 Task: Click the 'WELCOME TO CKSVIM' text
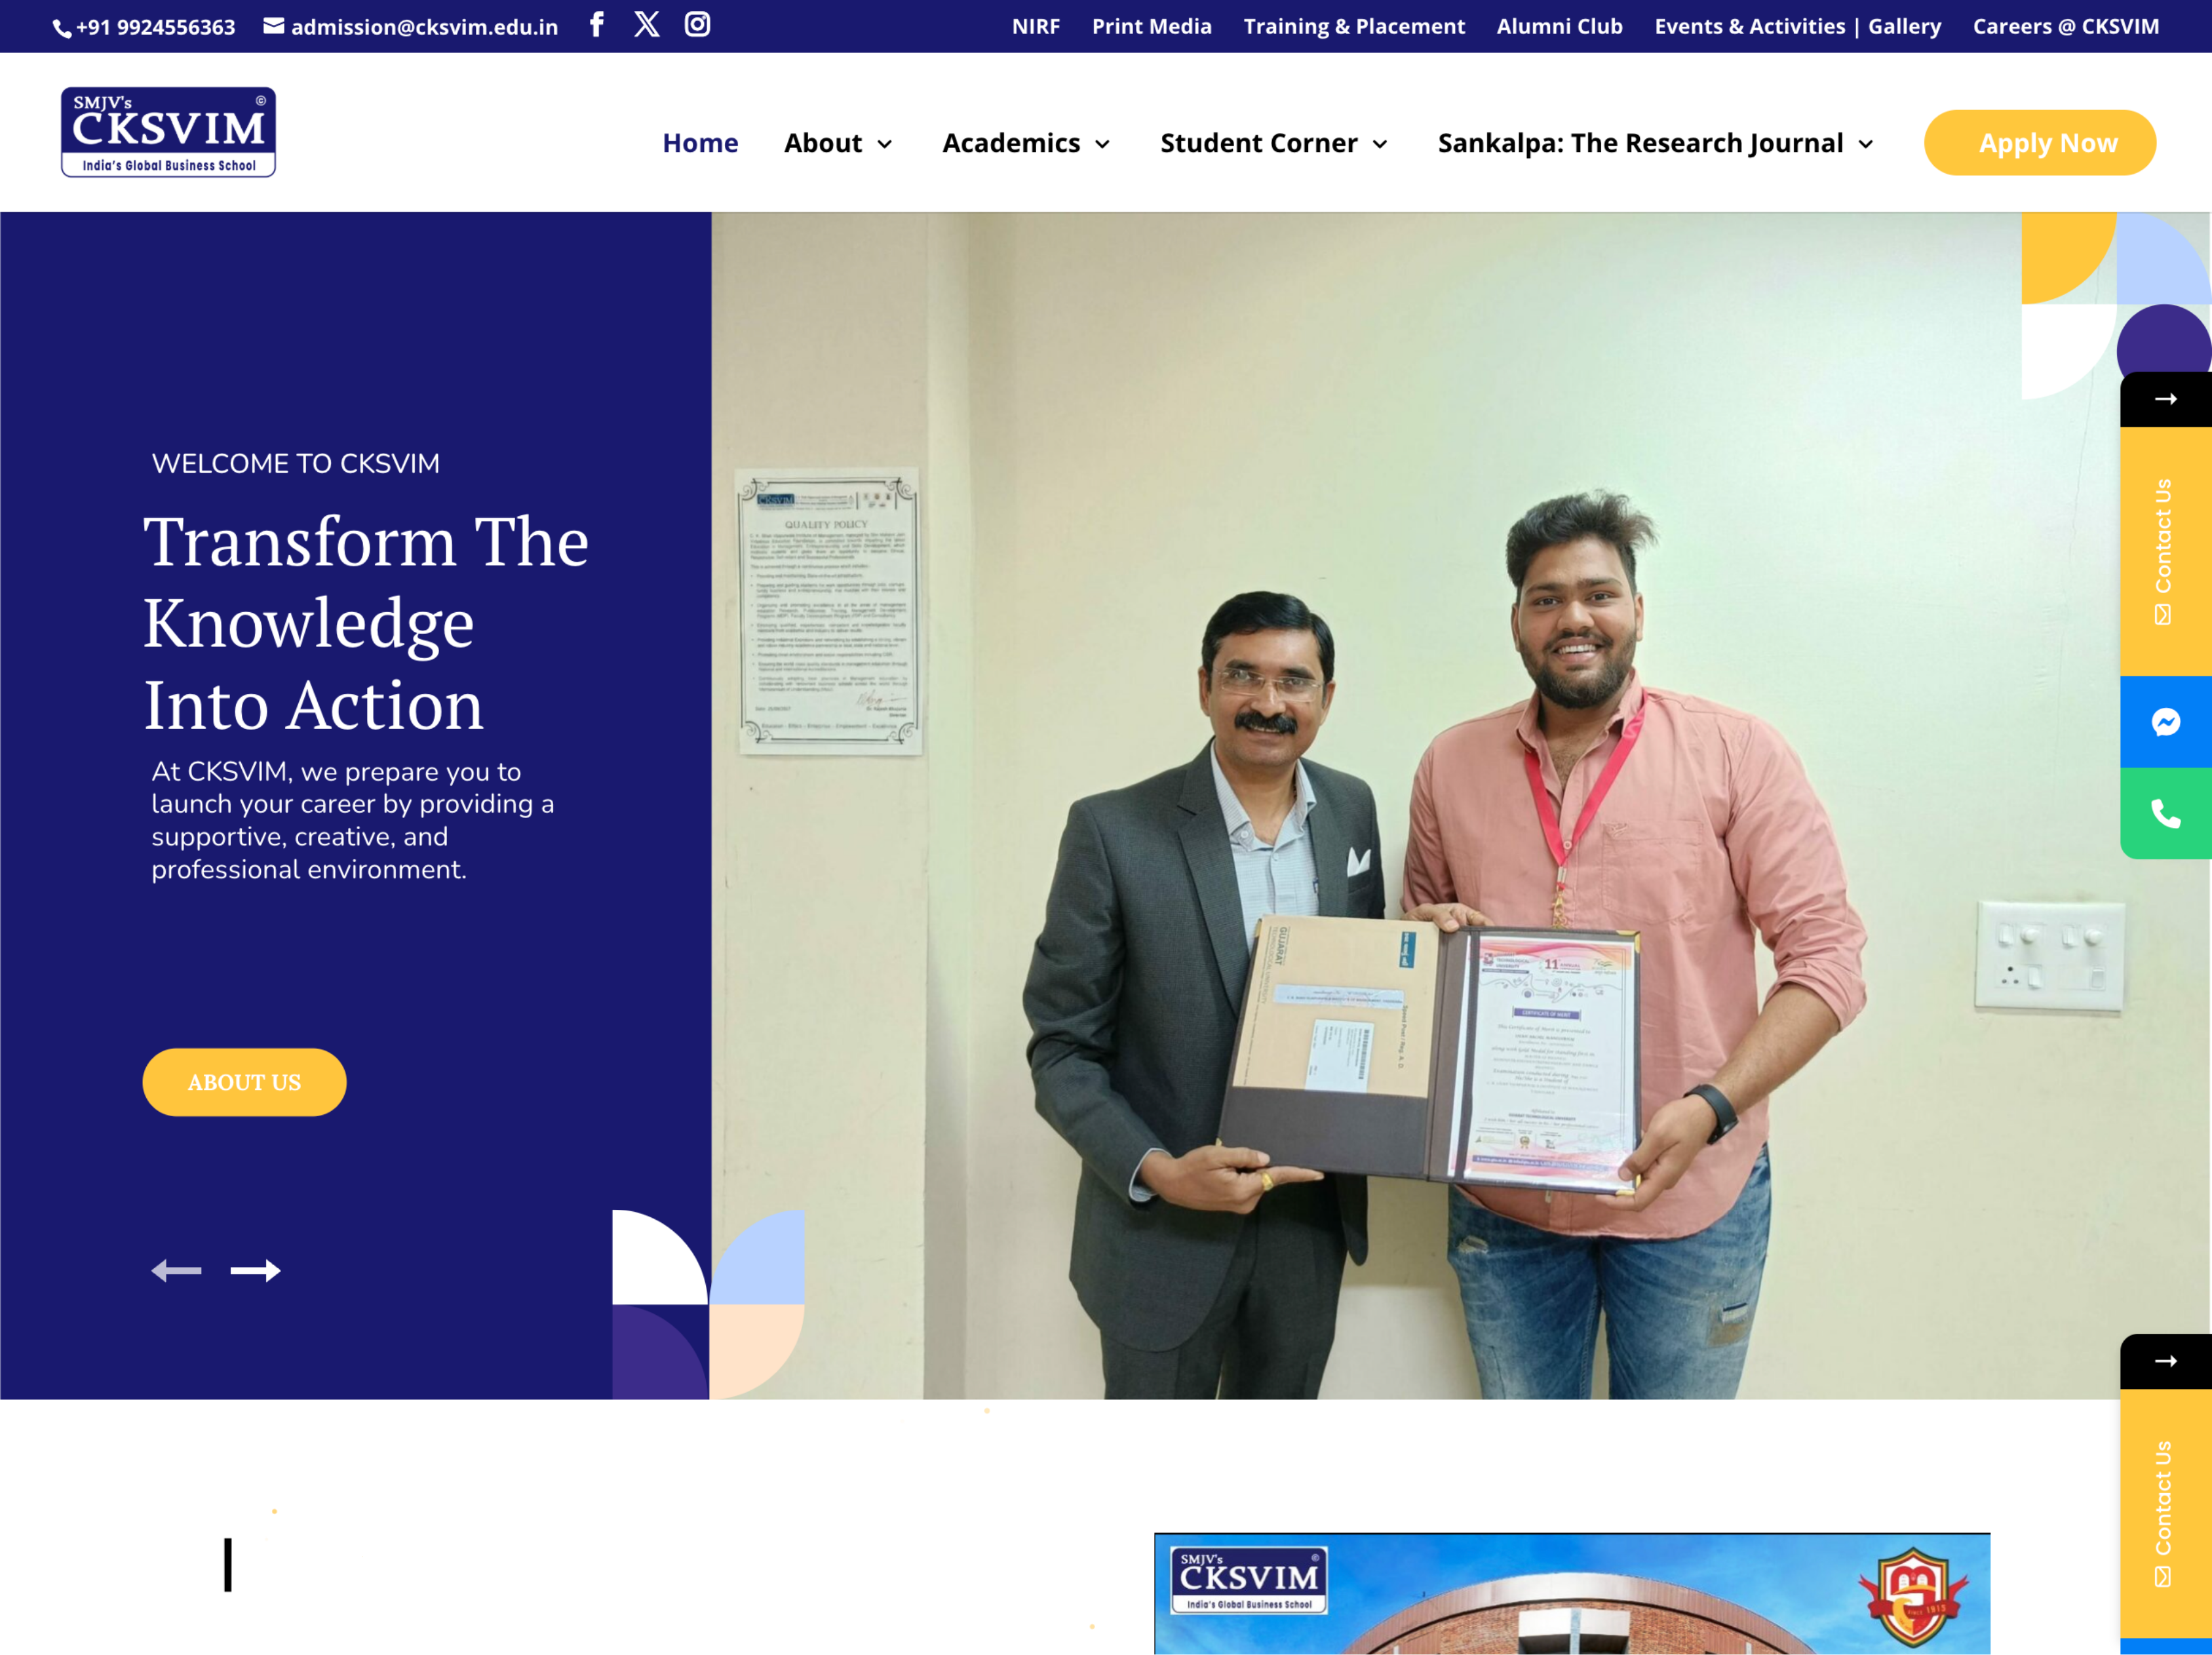click(296, 464)
